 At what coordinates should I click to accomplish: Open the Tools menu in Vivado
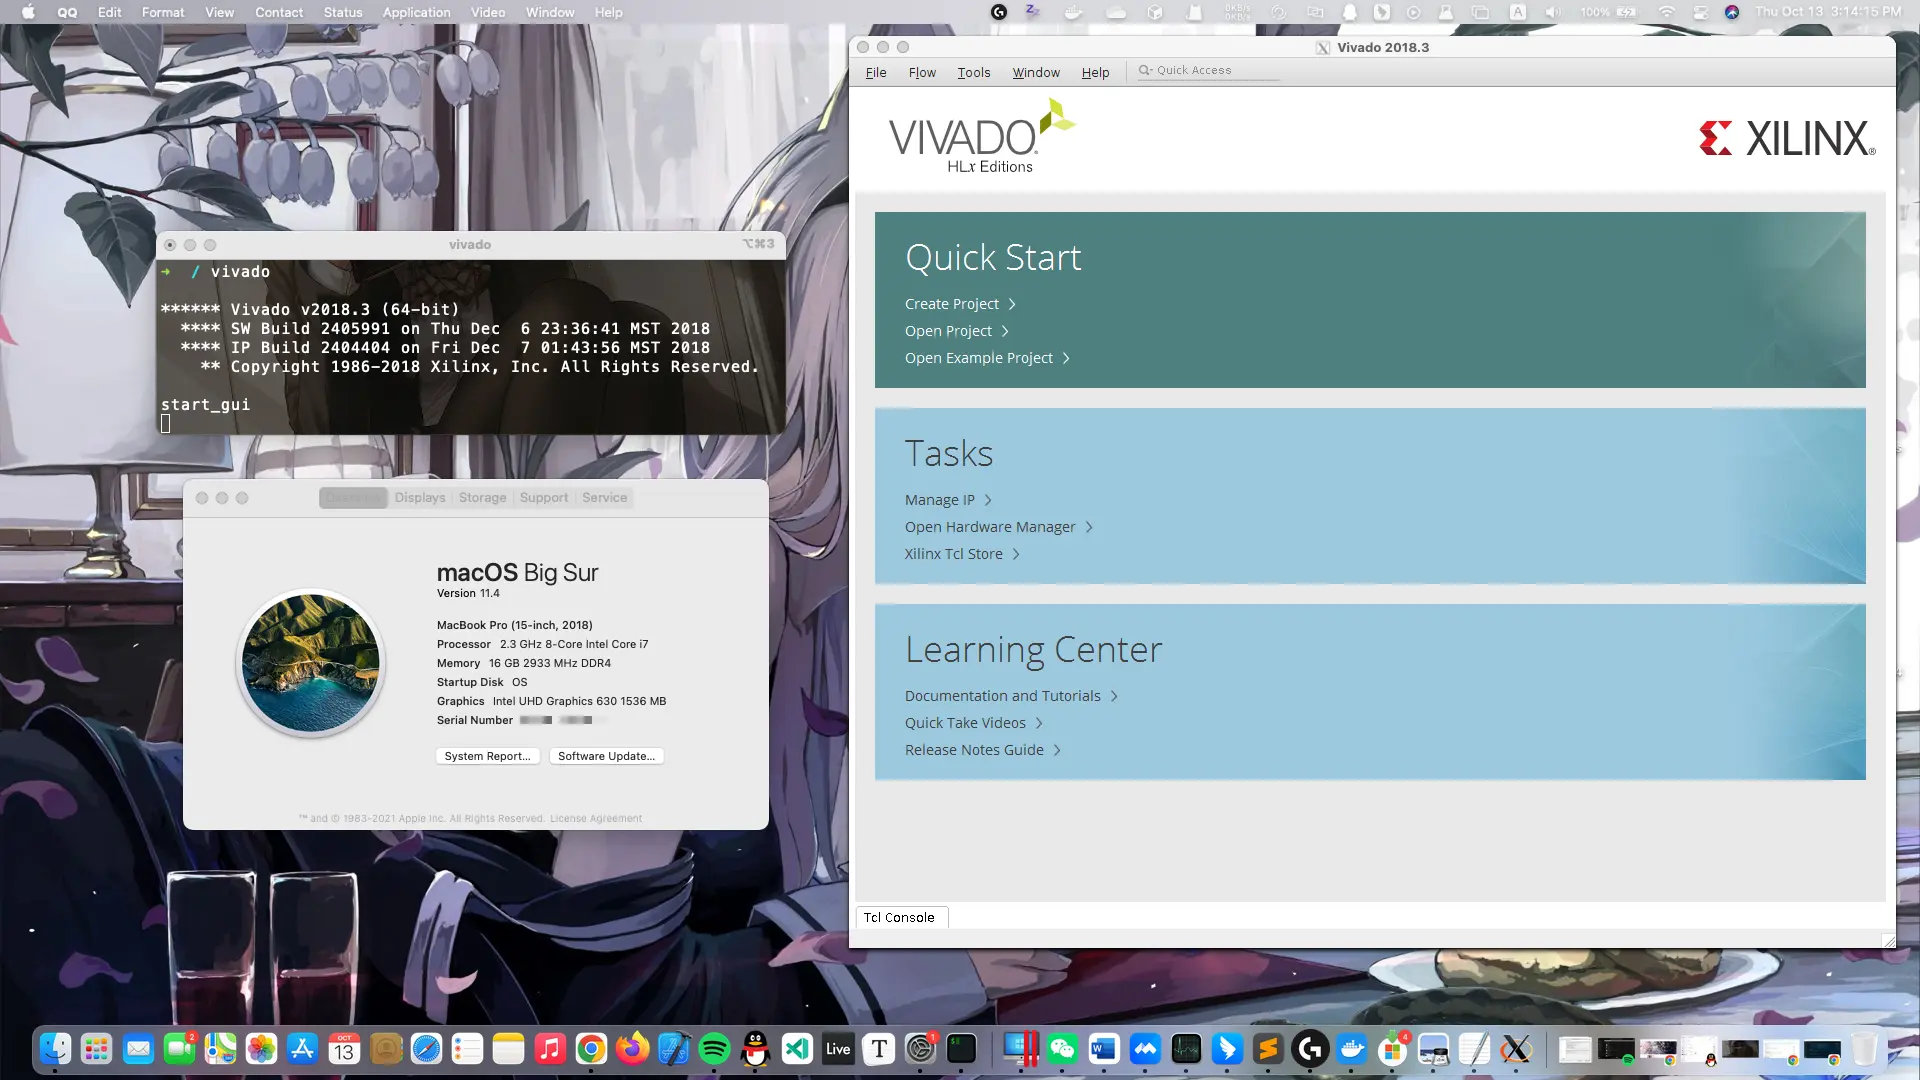[973, 72]
